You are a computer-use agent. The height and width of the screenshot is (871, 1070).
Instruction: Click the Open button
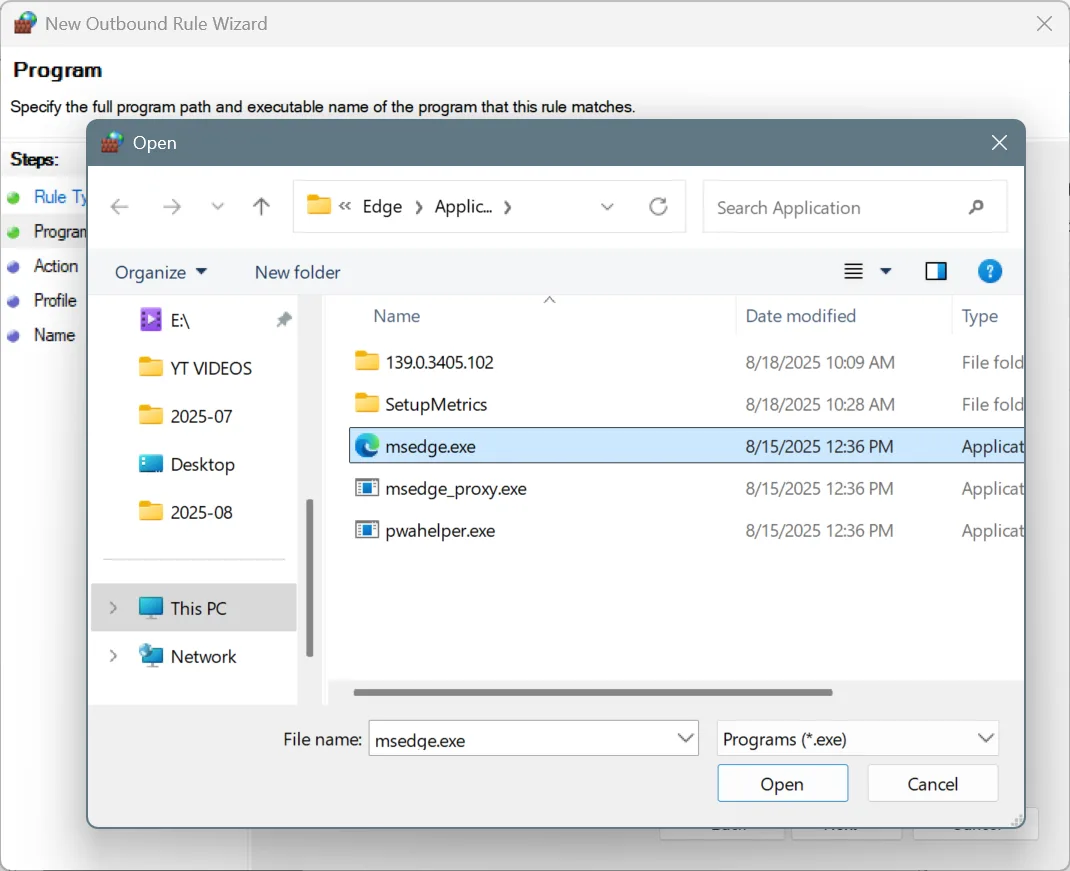coord(782,784)
